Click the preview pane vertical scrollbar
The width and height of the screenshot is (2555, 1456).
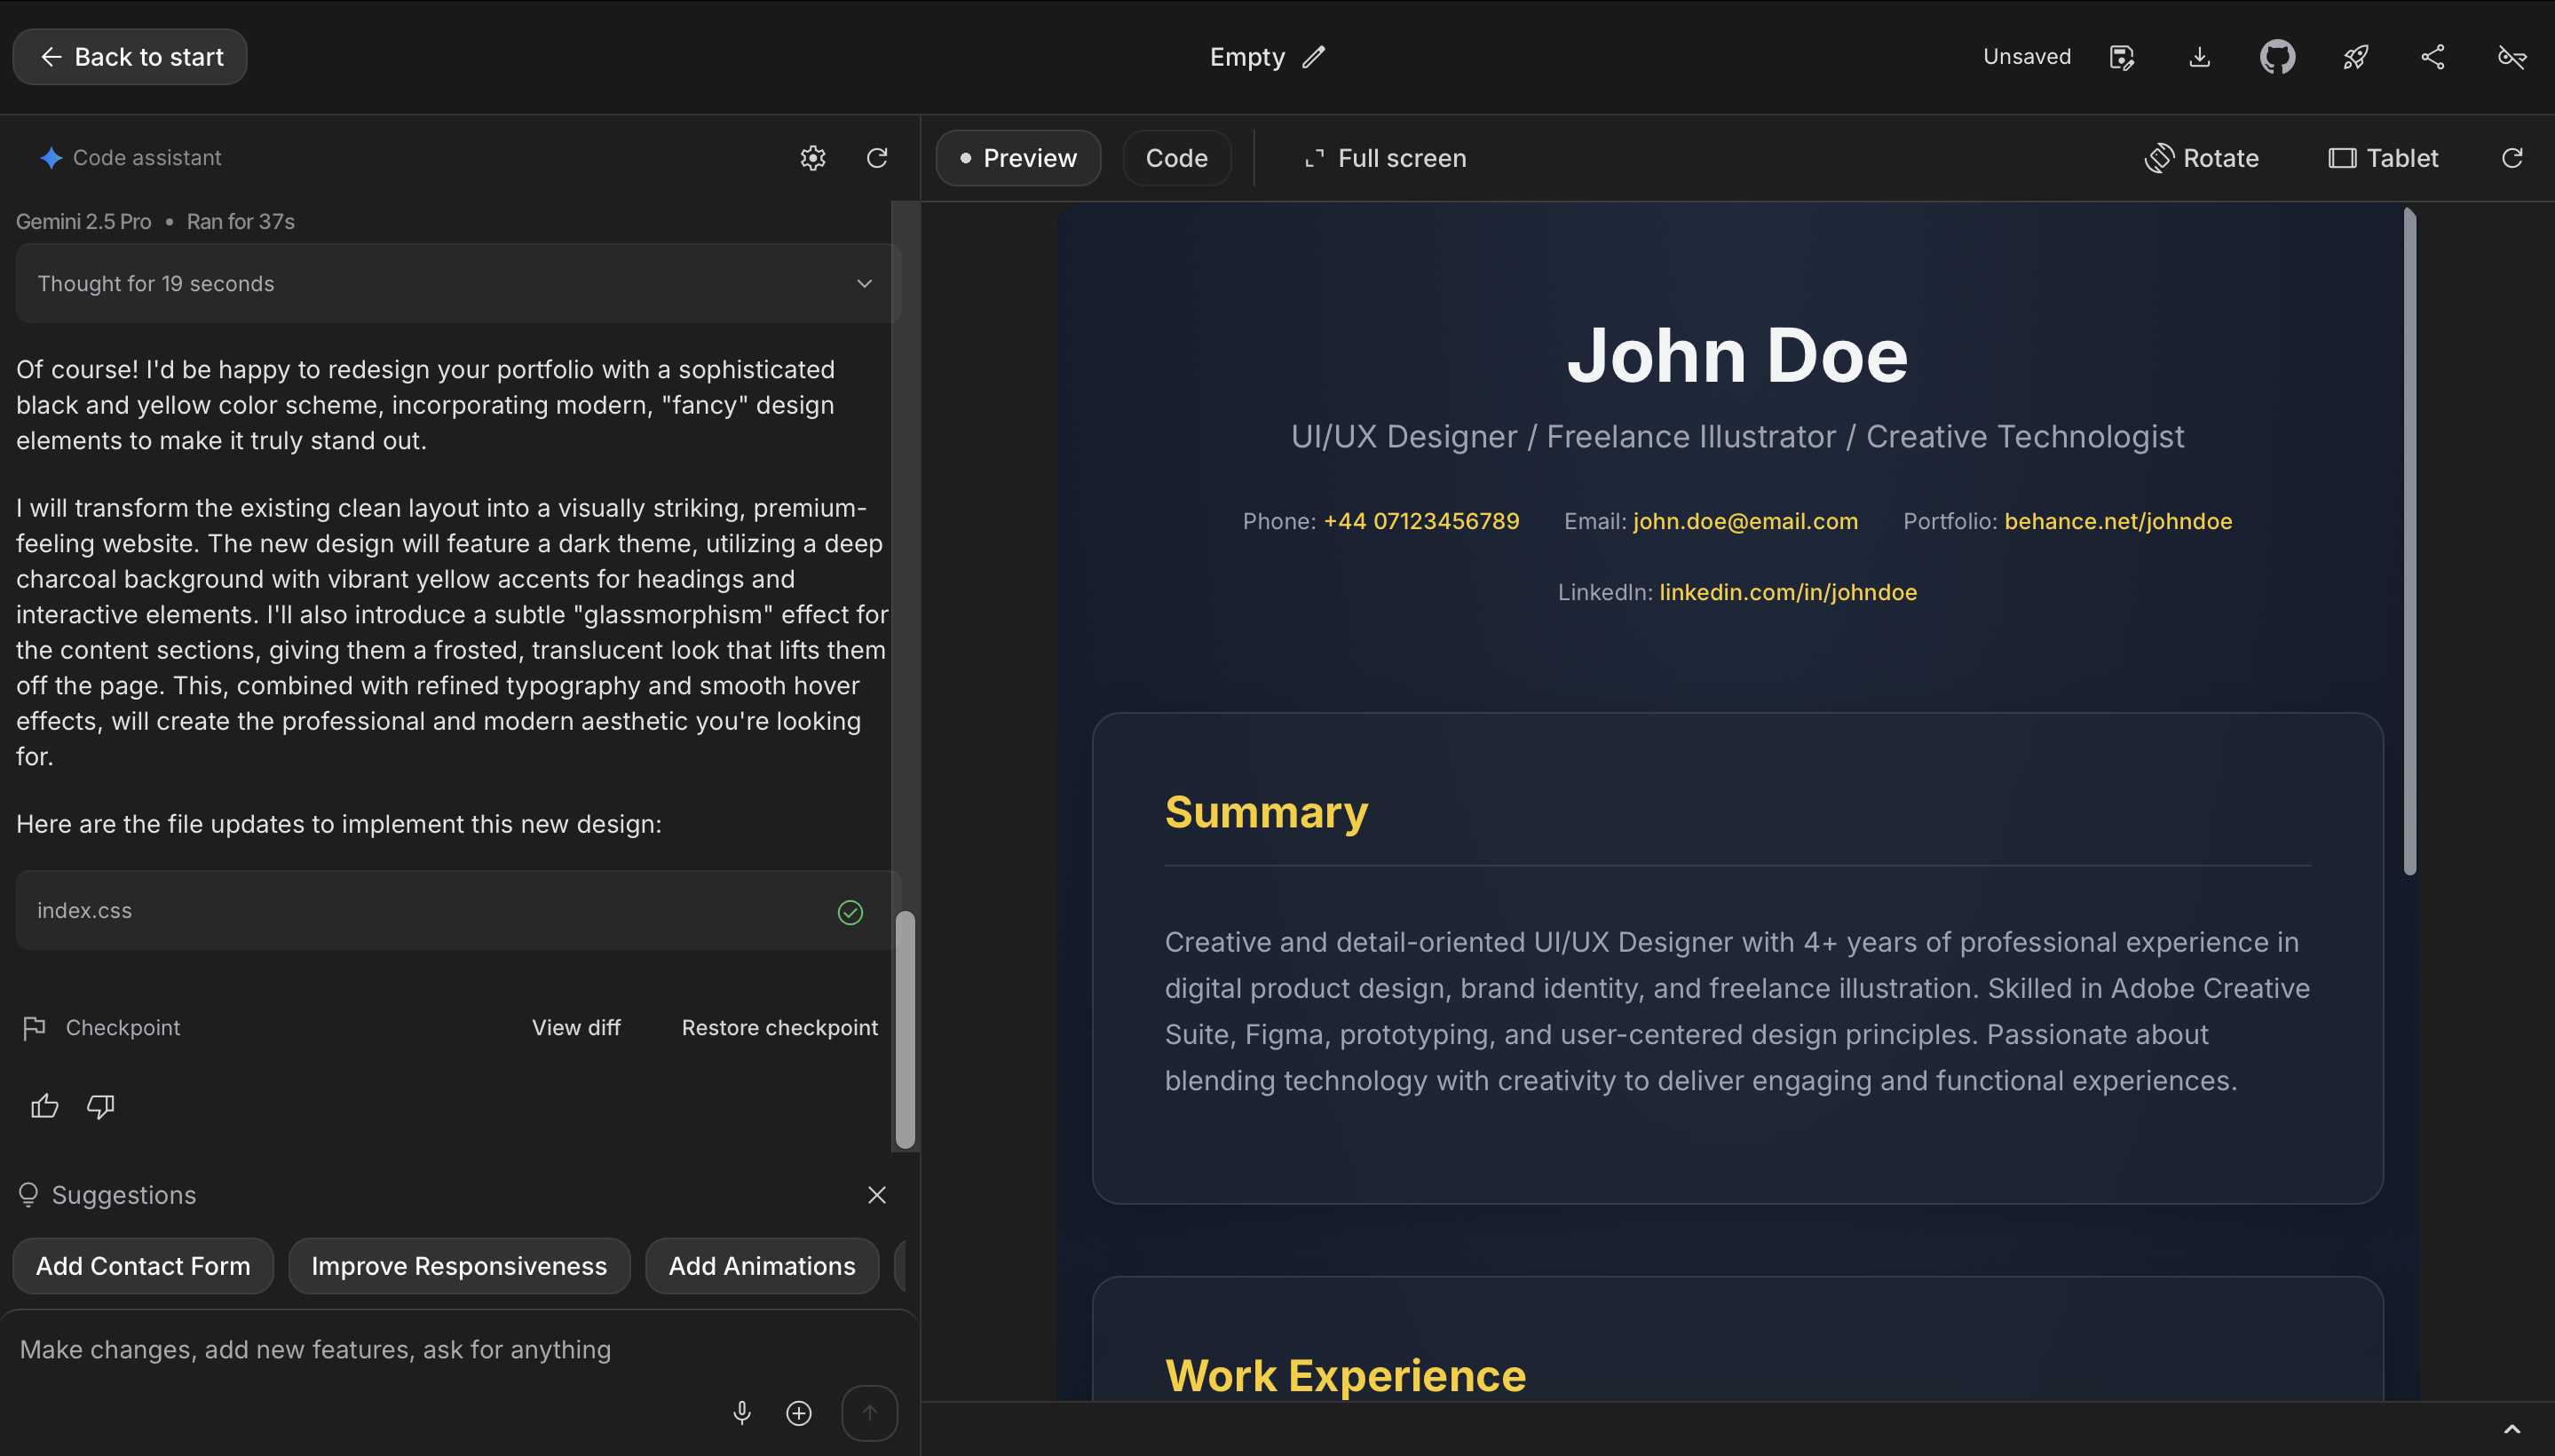2410,540
